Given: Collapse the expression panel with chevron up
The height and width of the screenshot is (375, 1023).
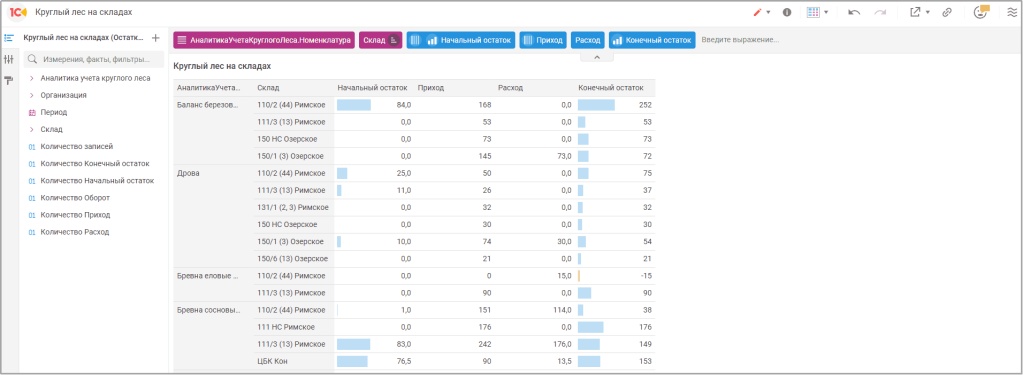Looking at the screenshot, I should (x=596, y=58).
